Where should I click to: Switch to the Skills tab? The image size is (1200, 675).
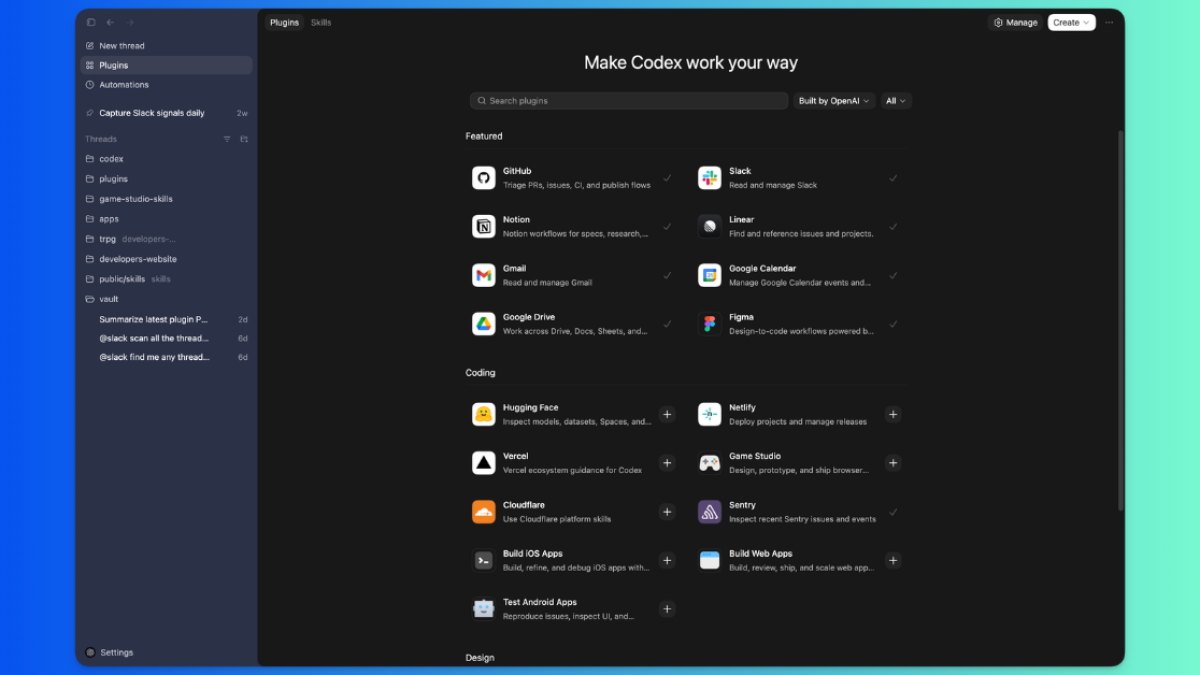321,22
